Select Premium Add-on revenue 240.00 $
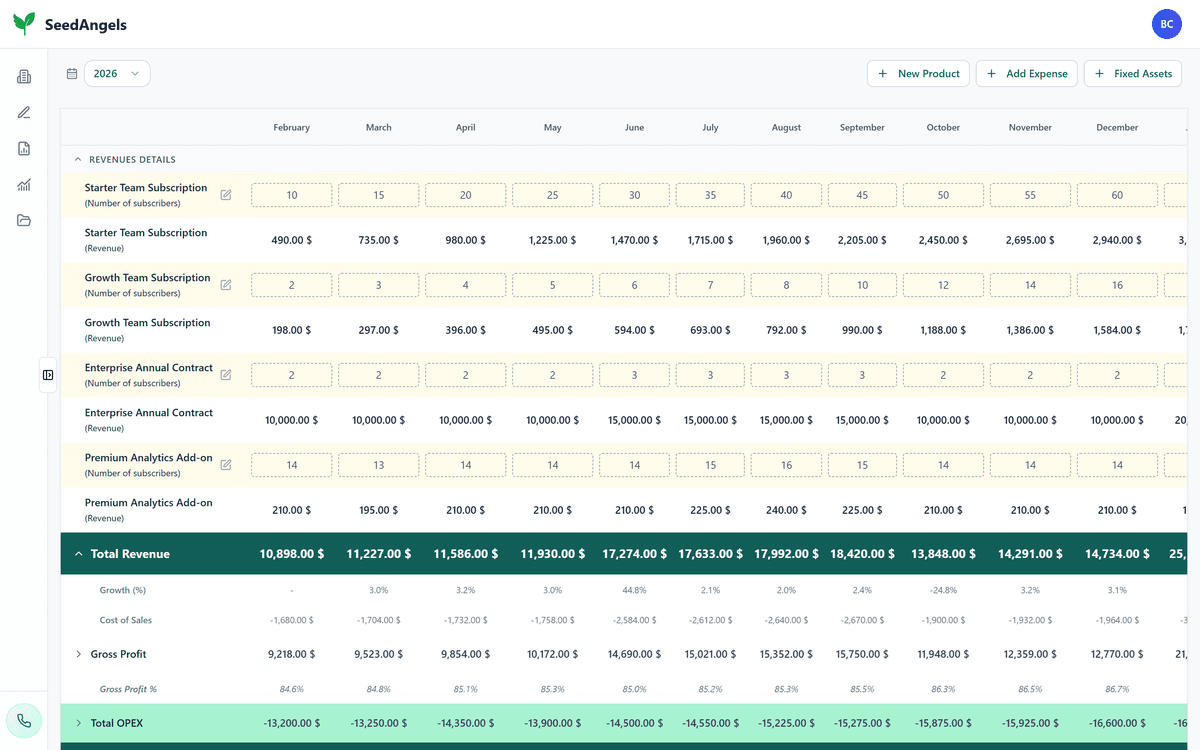Screen dimensions: 1200x750 786,510
